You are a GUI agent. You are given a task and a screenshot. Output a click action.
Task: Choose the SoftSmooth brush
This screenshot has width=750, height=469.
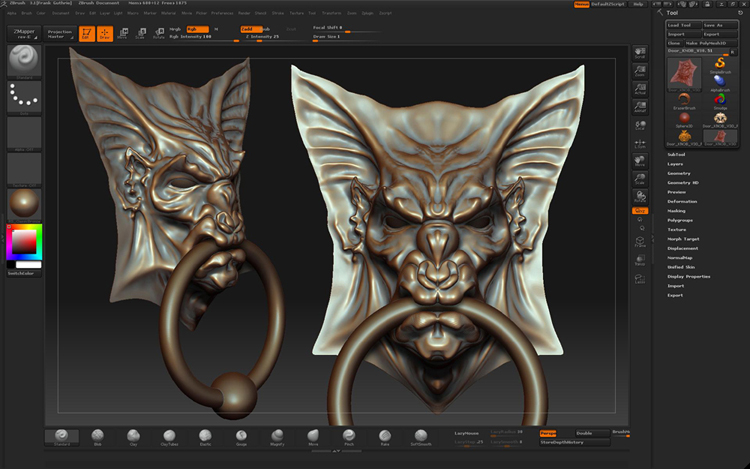421,437
